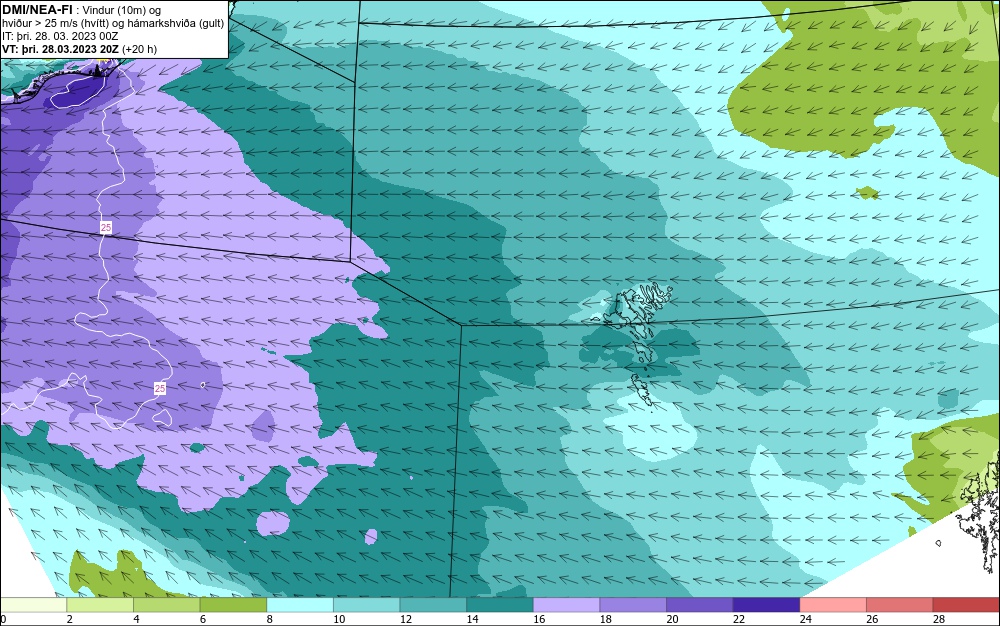This screenshot has width=1000, height=626.
Task: Click the 0–2 m/s pale yellow legend swatch
Action: (x=34, y=605)
